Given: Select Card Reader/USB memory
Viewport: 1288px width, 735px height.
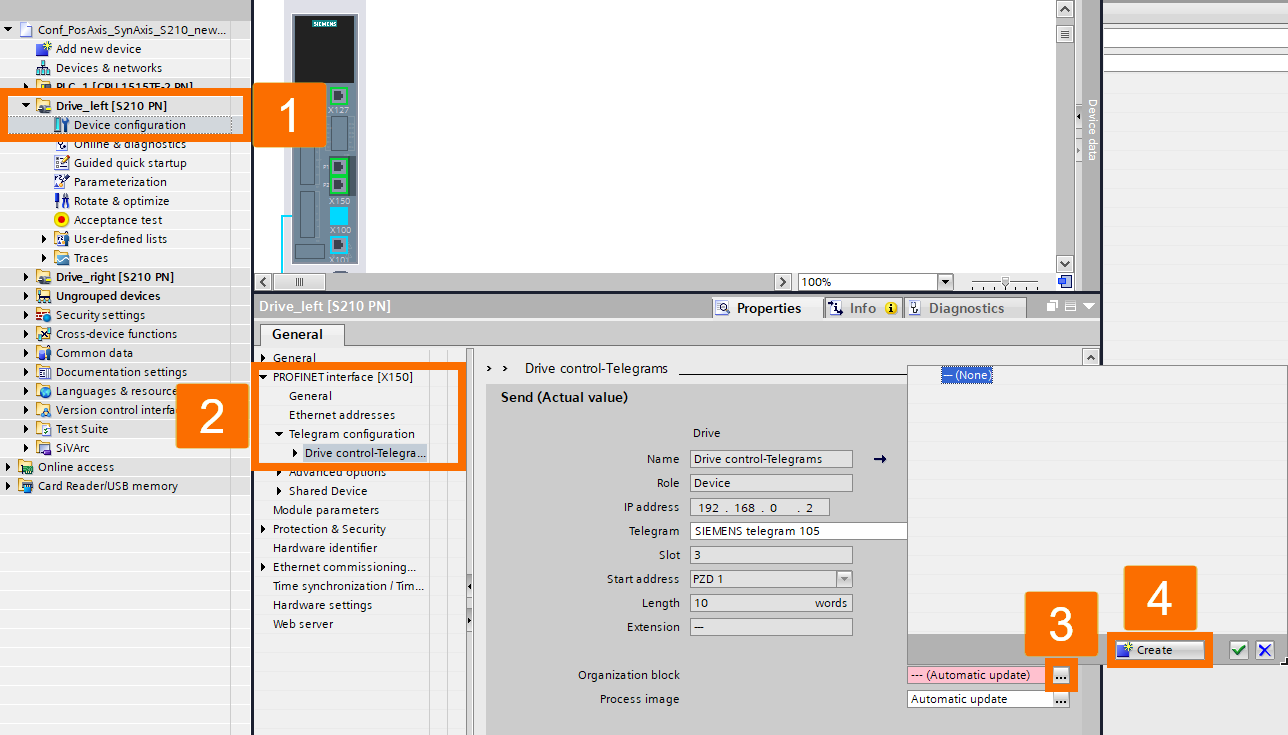Looking at the screenshot, I should [108, 486].
